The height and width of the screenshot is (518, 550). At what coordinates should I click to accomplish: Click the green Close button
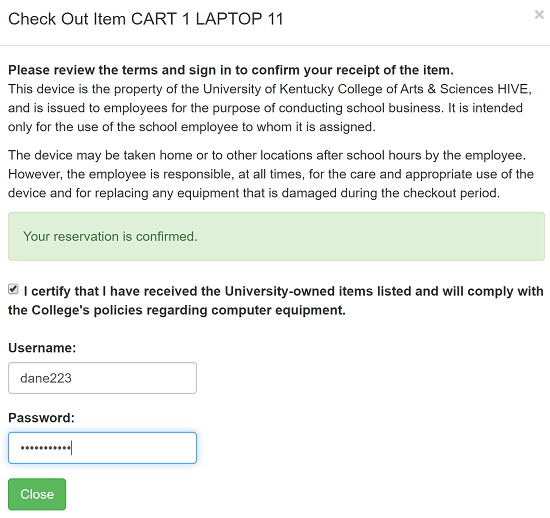click(x=37, y=494)
